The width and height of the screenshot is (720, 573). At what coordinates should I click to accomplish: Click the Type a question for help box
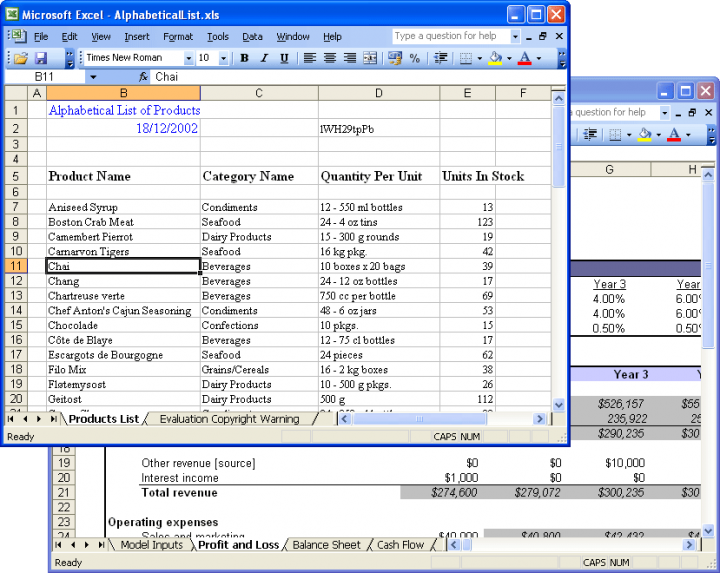(450, 36)
